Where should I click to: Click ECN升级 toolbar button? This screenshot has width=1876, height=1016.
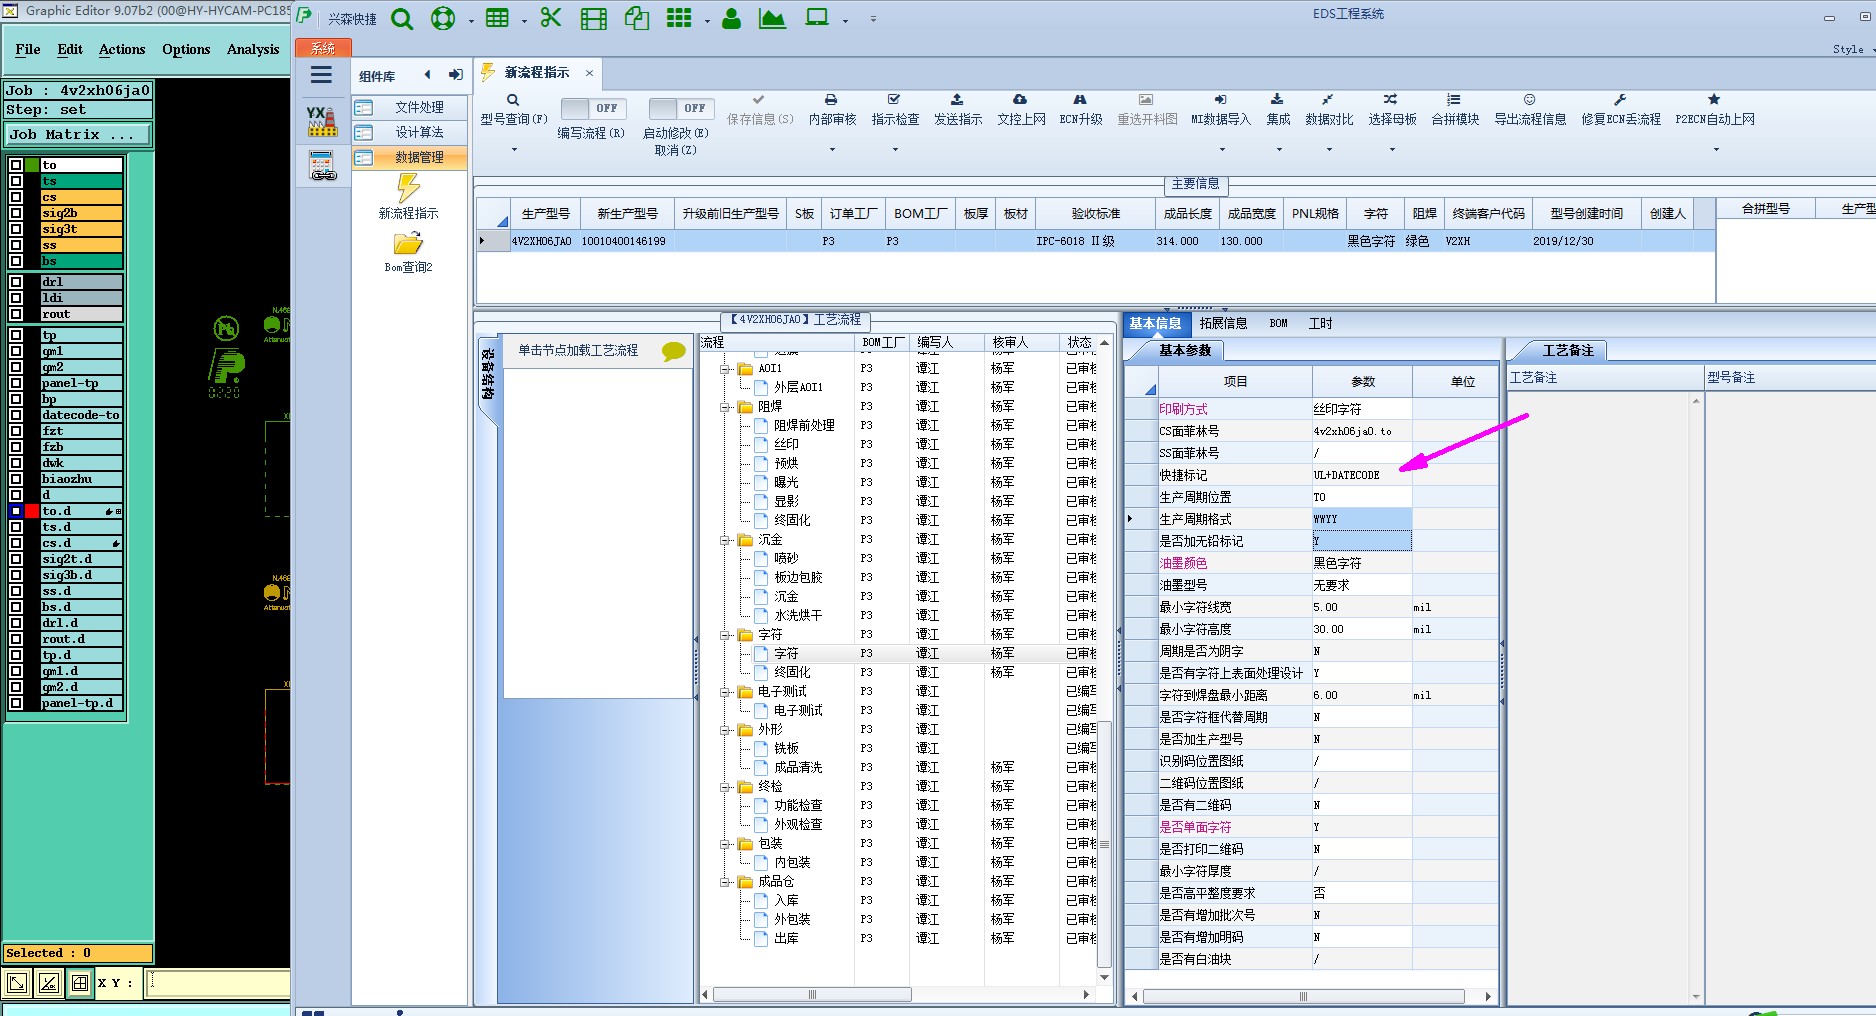tap(1080, 109)
